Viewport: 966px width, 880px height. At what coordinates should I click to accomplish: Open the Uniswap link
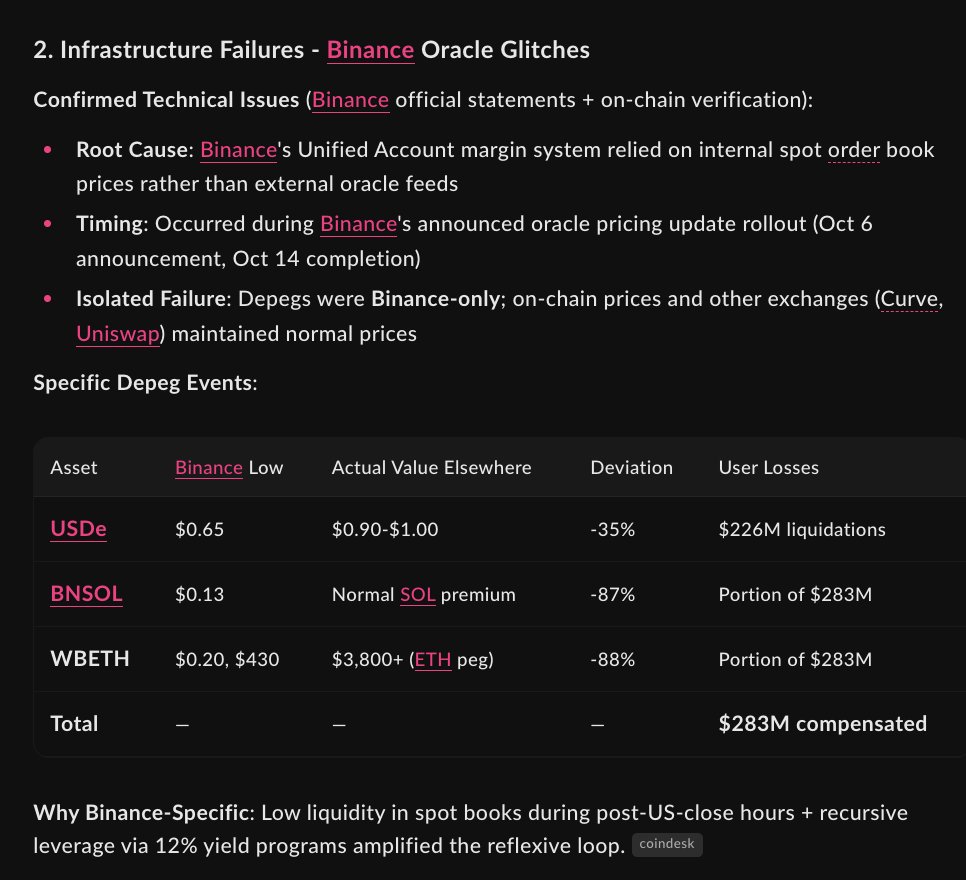coord(118,334)
